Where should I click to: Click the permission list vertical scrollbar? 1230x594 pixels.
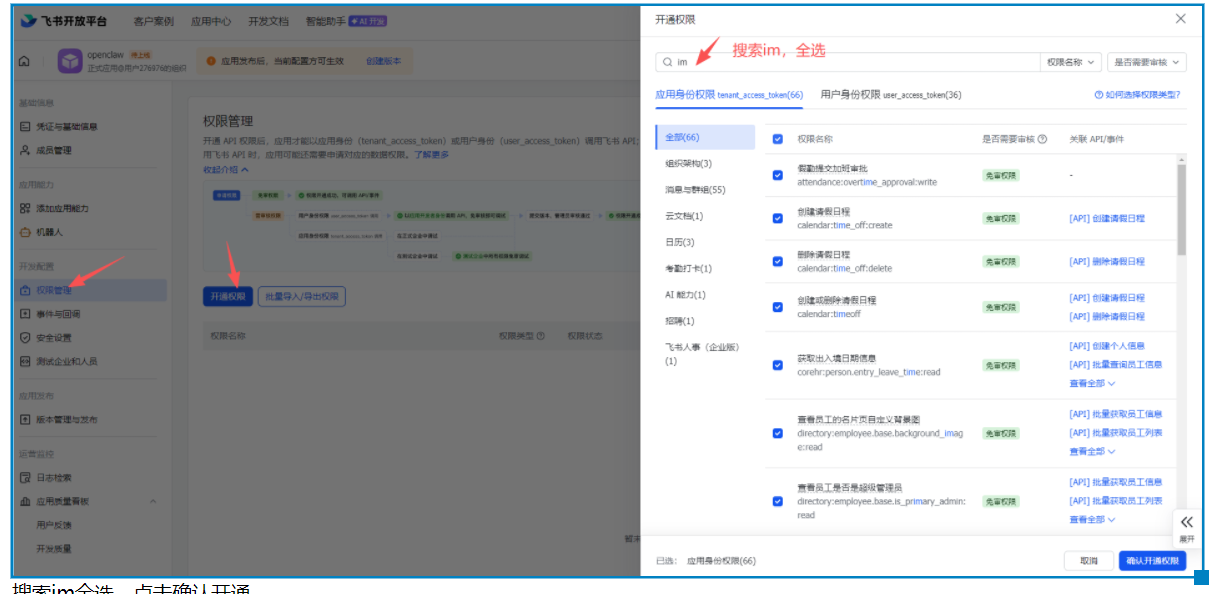click(1182, 208)
